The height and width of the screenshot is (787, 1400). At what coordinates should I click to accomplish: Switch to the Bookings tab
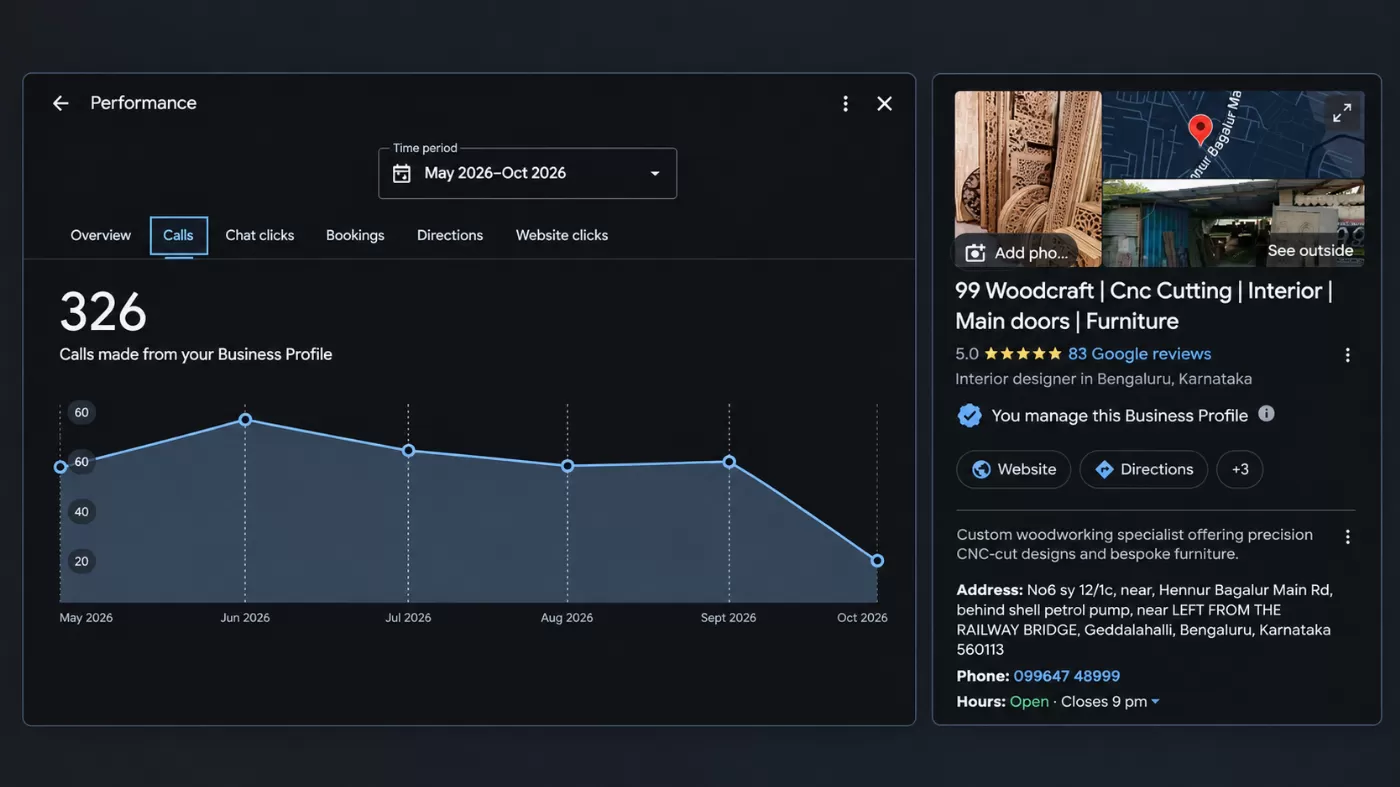point(355,235)
